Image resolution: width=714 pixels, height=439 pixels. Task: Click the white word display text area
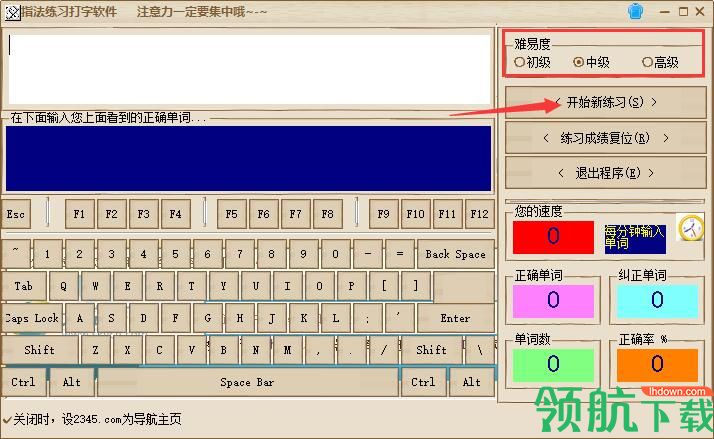tap(249, 69)
